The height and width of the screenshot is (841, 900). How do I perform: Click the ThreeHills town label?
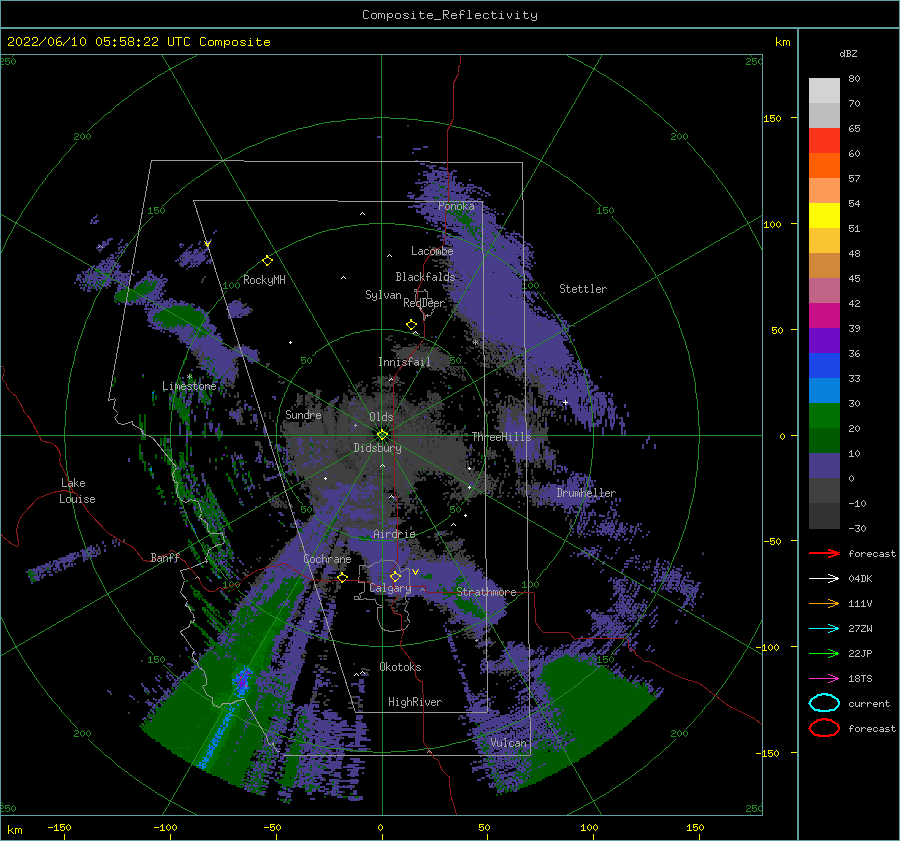502,437
